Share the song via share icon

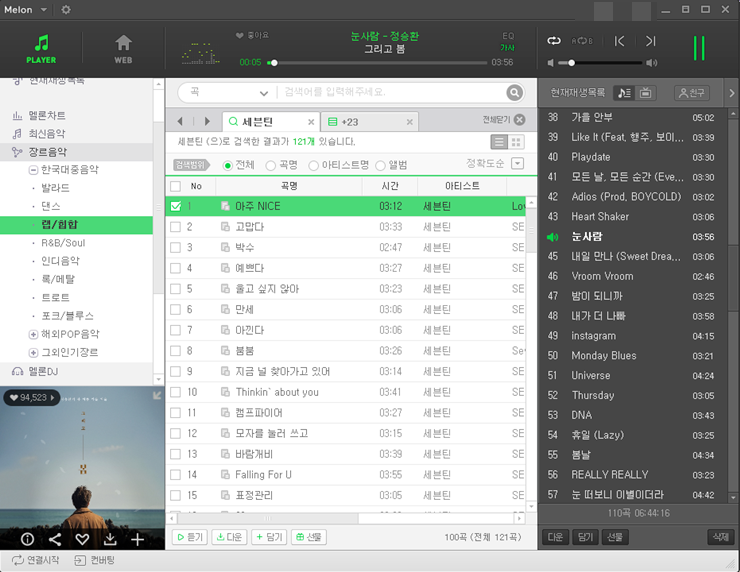[55, 539]
